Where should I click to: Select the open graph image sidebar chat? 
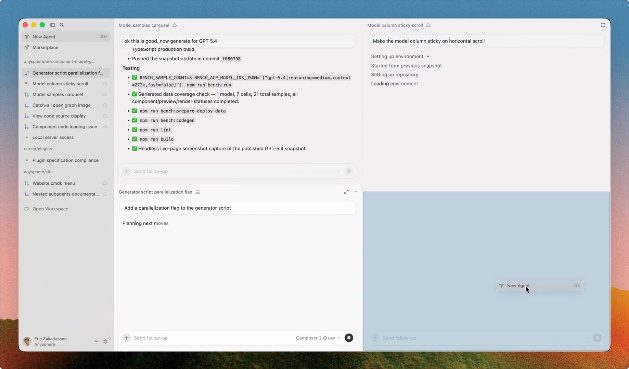click(x=66, y=105)
